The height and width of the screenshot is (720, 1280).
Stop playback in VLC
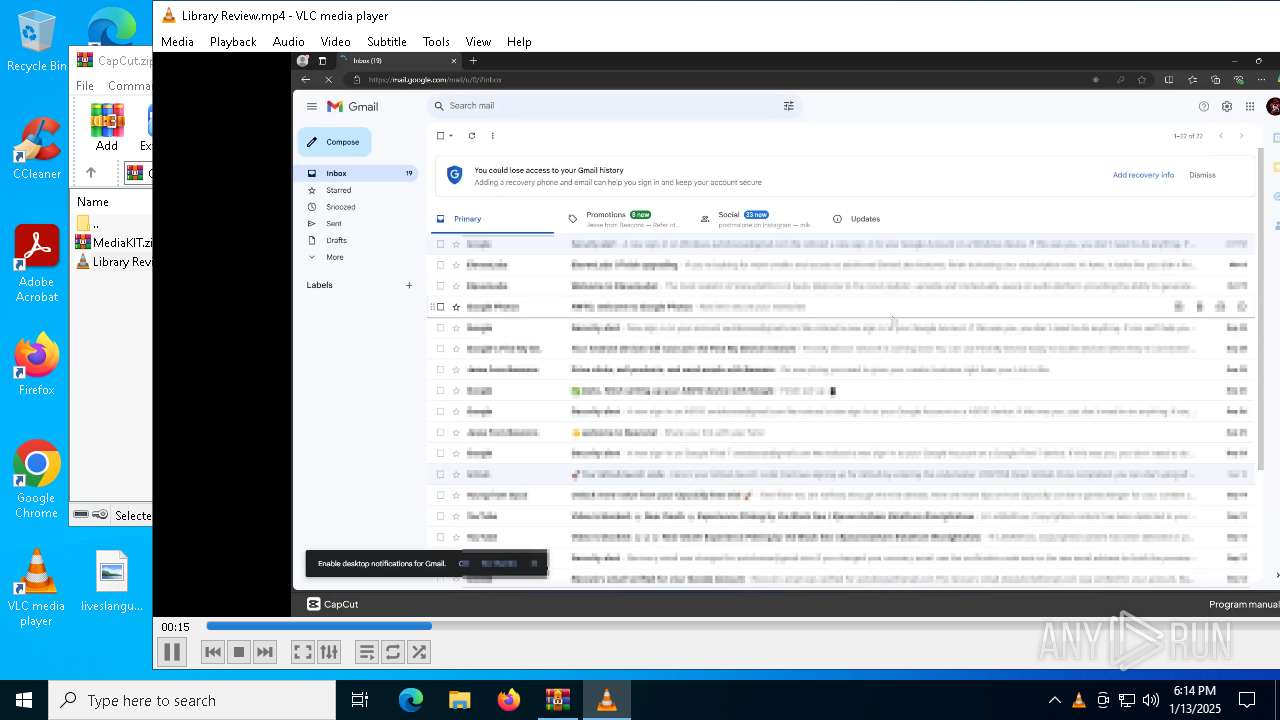(x=239, y=652)
